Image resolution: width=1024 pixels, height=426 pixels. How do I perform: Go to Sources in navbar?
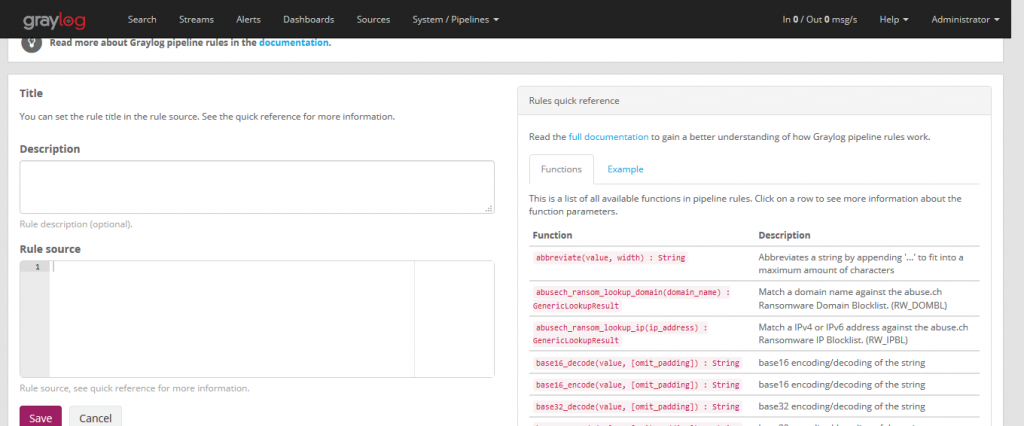click(x=373, y=19)
